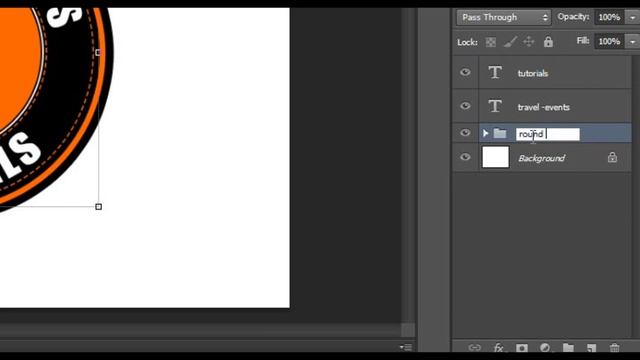Click inside the group rename text field

tap(548, 134)
